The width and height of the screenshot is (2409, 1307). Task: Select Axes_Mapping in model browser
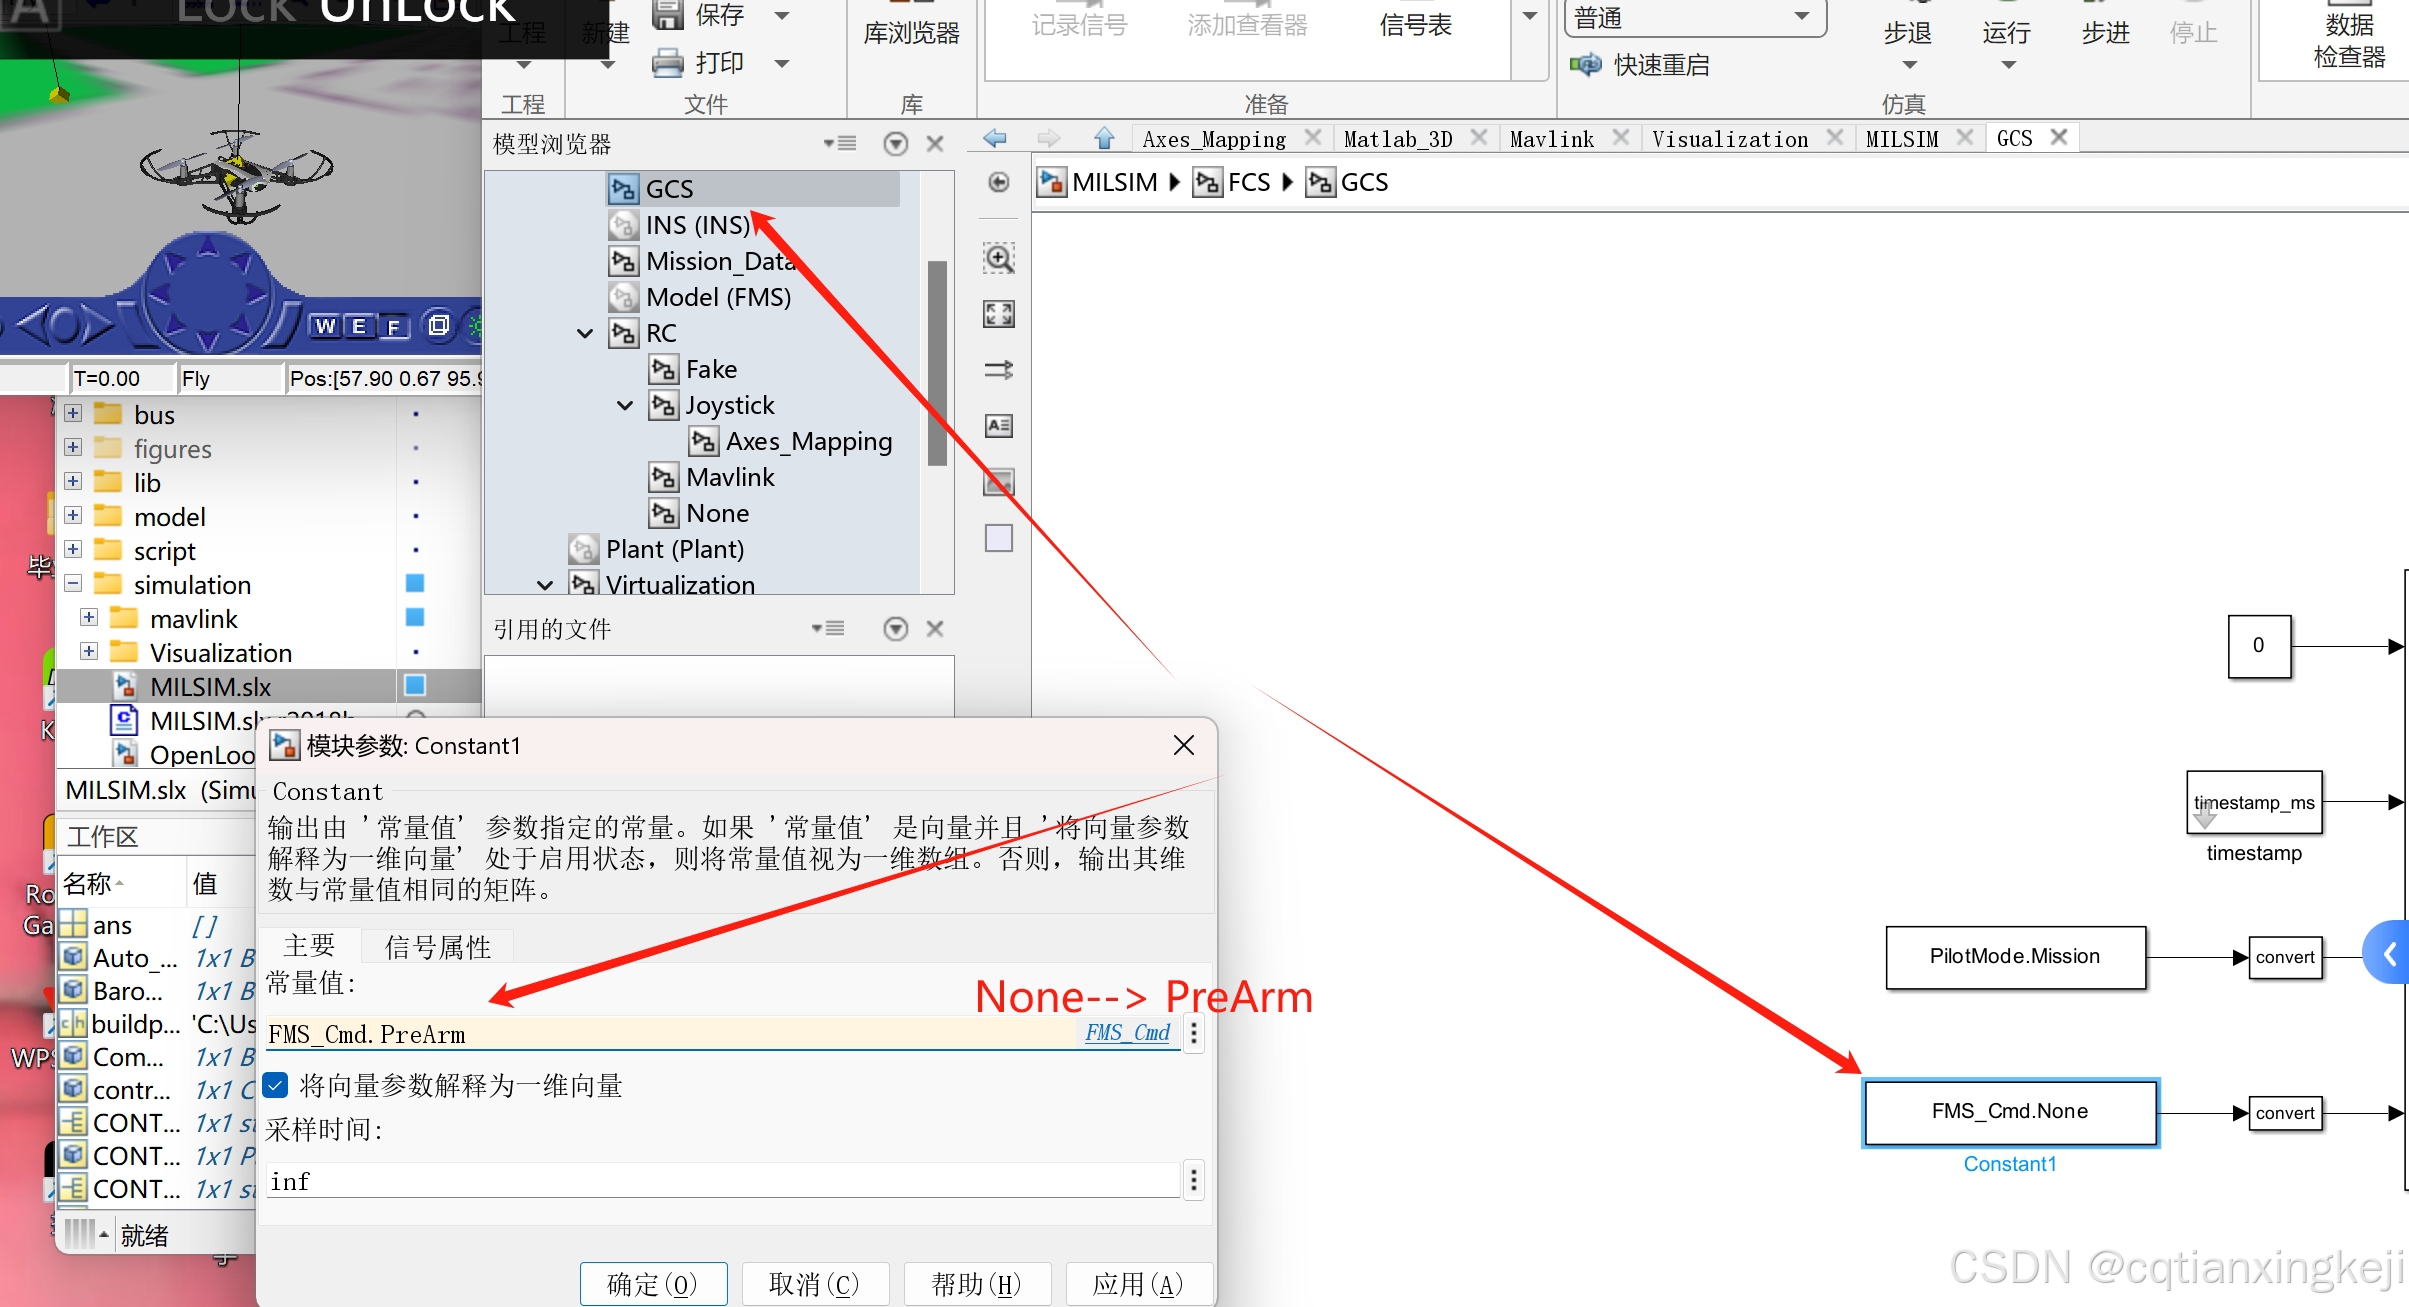click(x=809, y=441)
